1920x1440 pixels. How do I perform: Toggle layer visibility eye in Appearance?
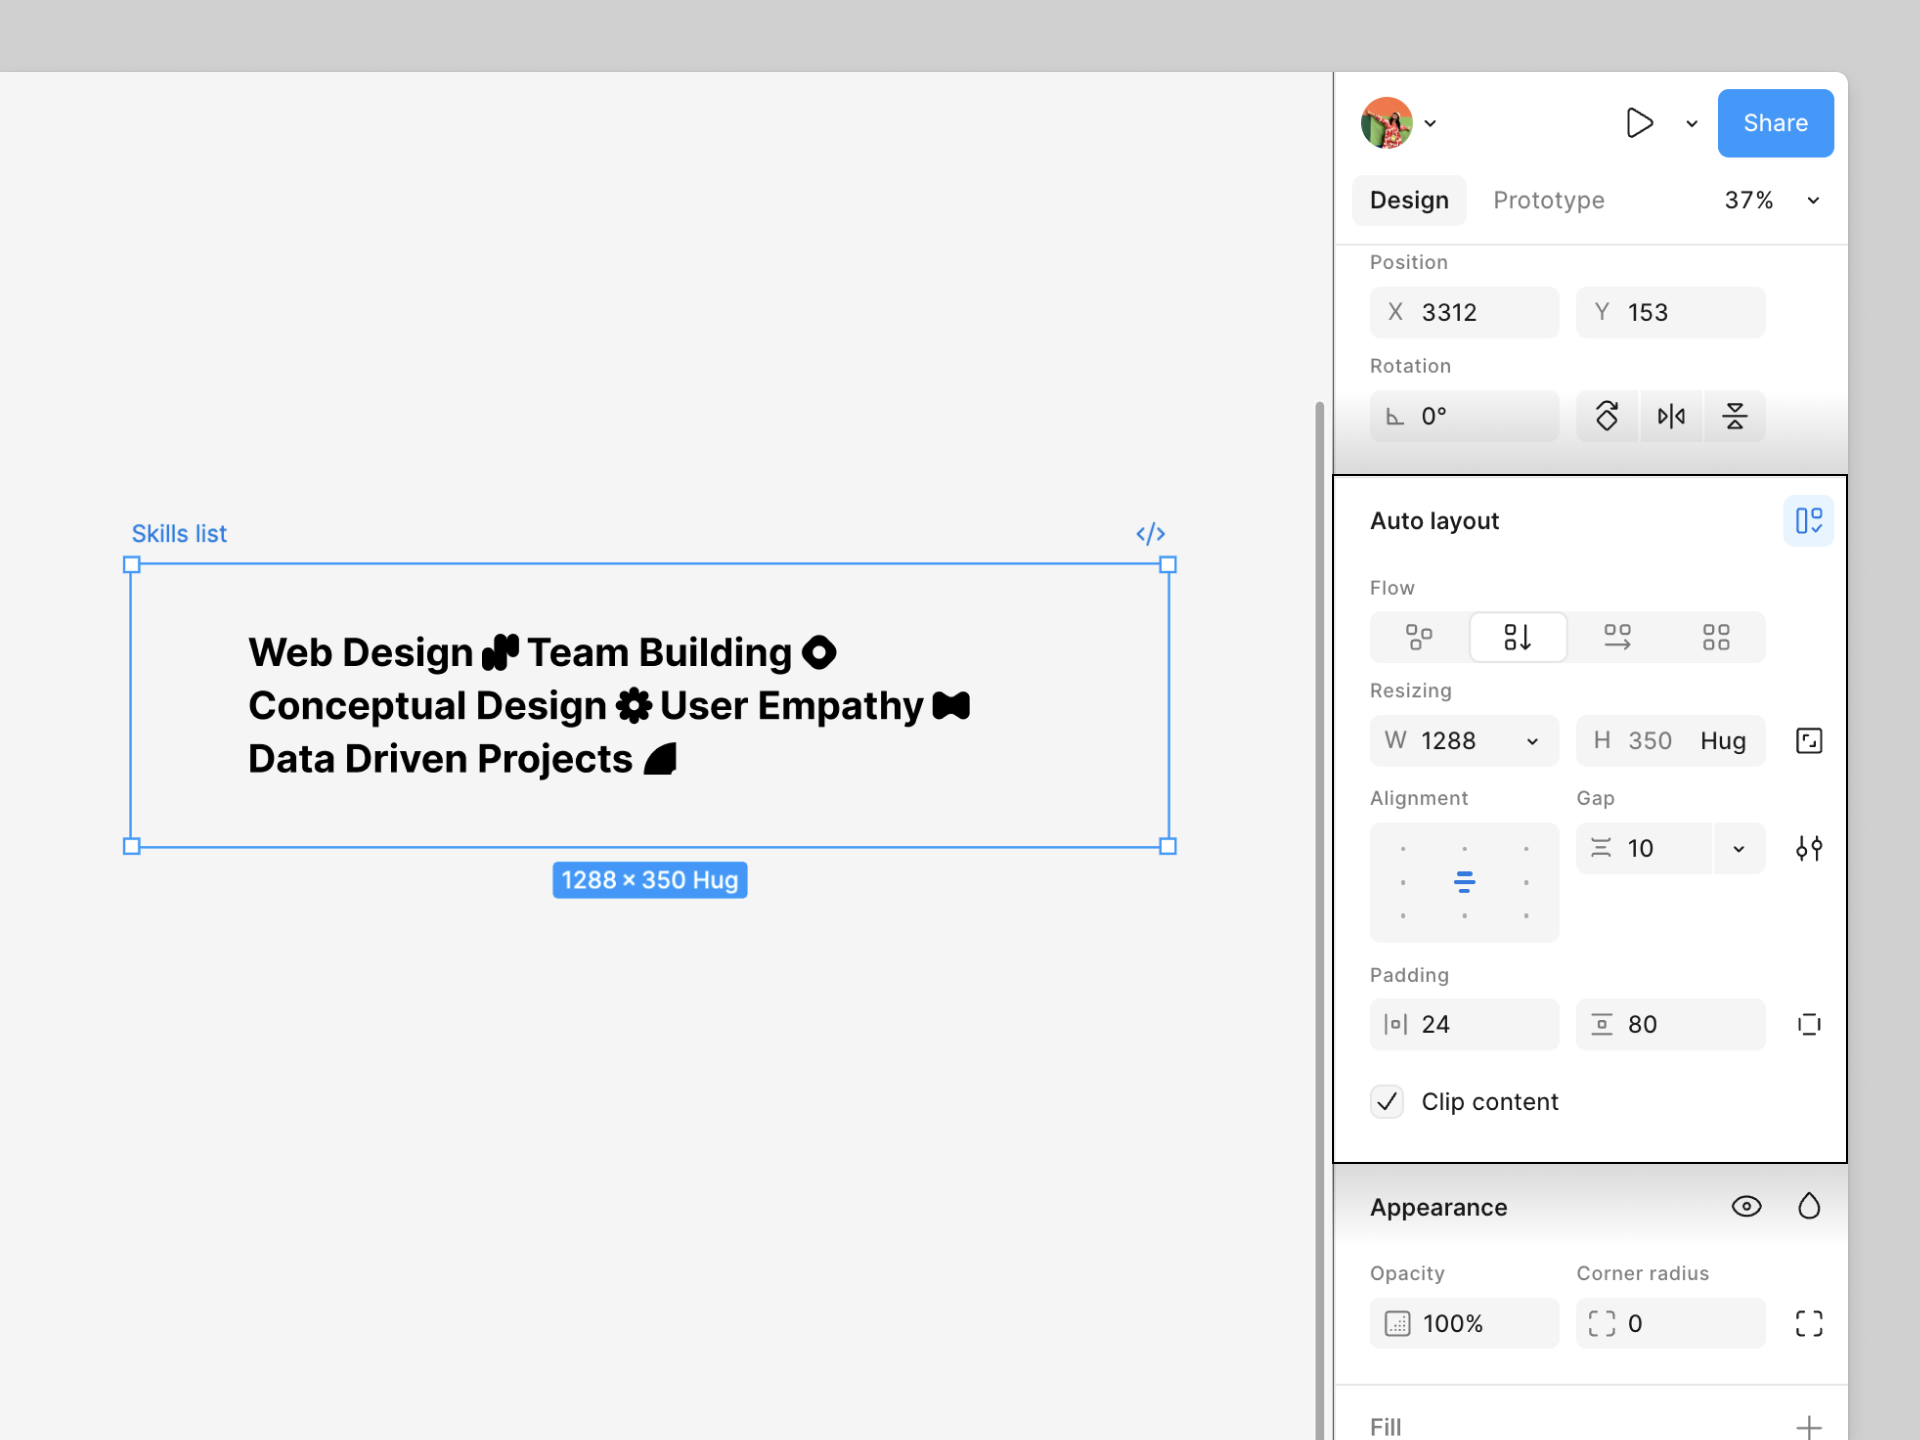pos(1746,1207)
